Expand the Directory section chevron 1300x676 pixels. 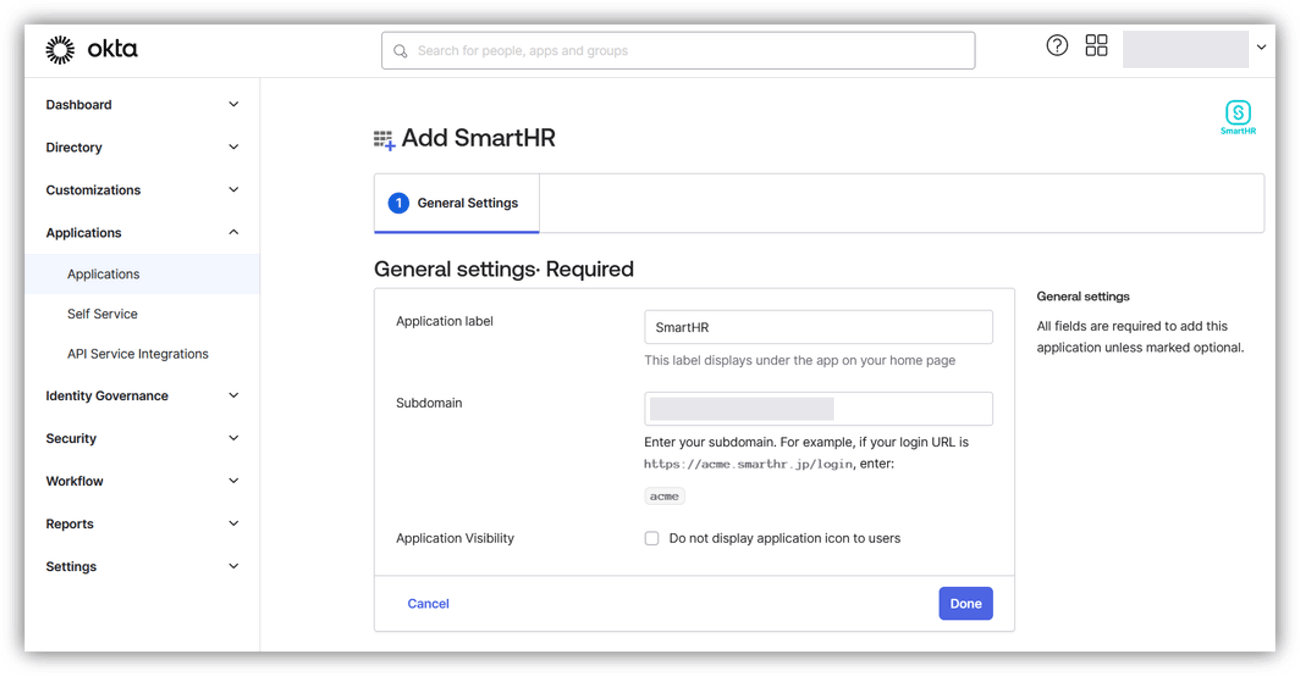point(233,147)
